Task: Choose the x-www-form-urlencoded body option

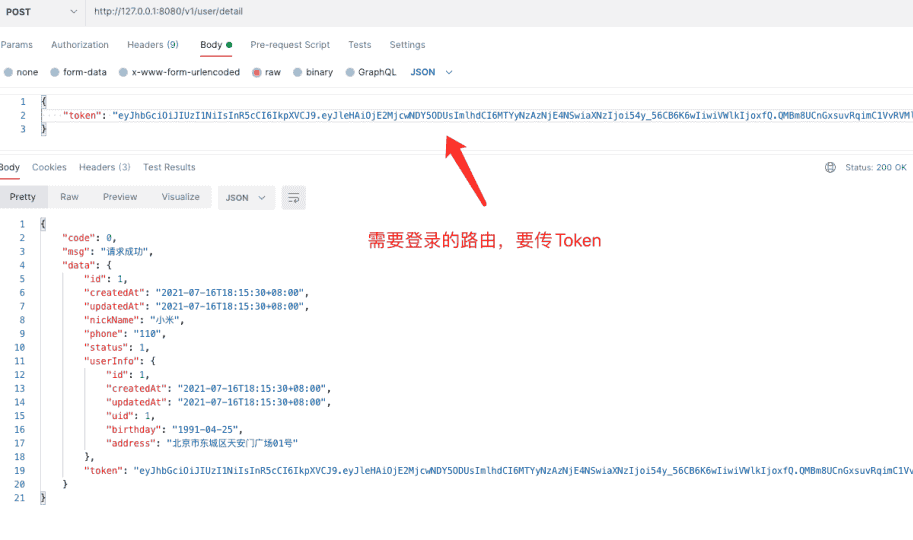Action: click(x=124, y=73)
